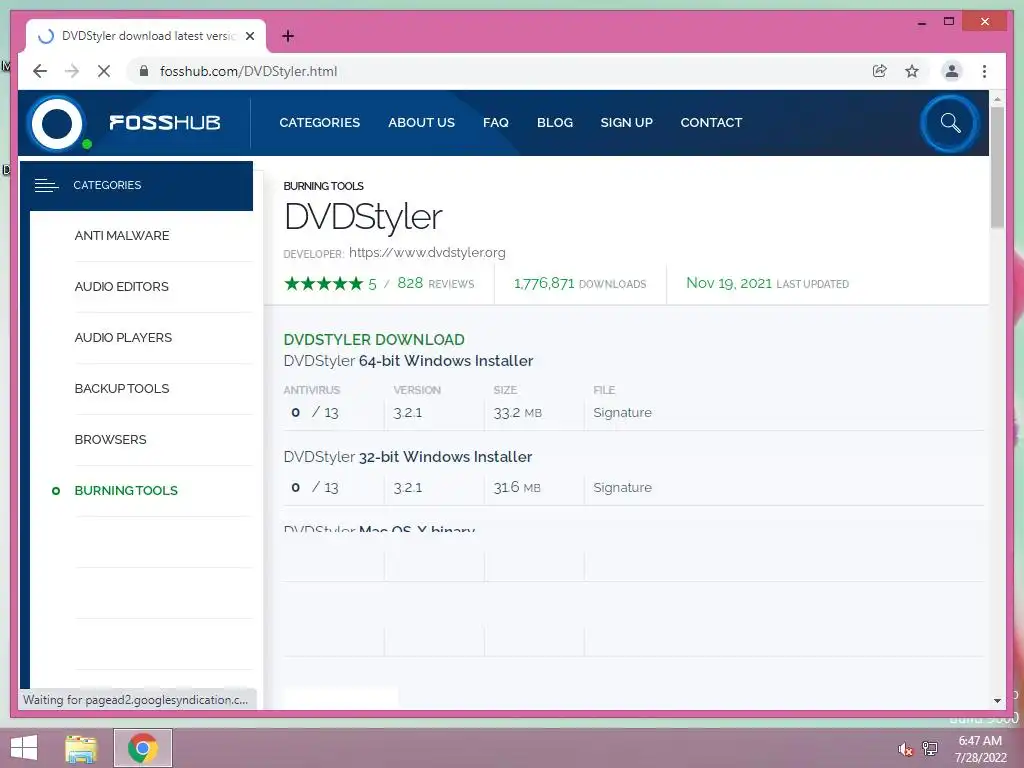Click BURNING TOOLS breadcrumb above title
The image size is (1024, 768).
323,186
